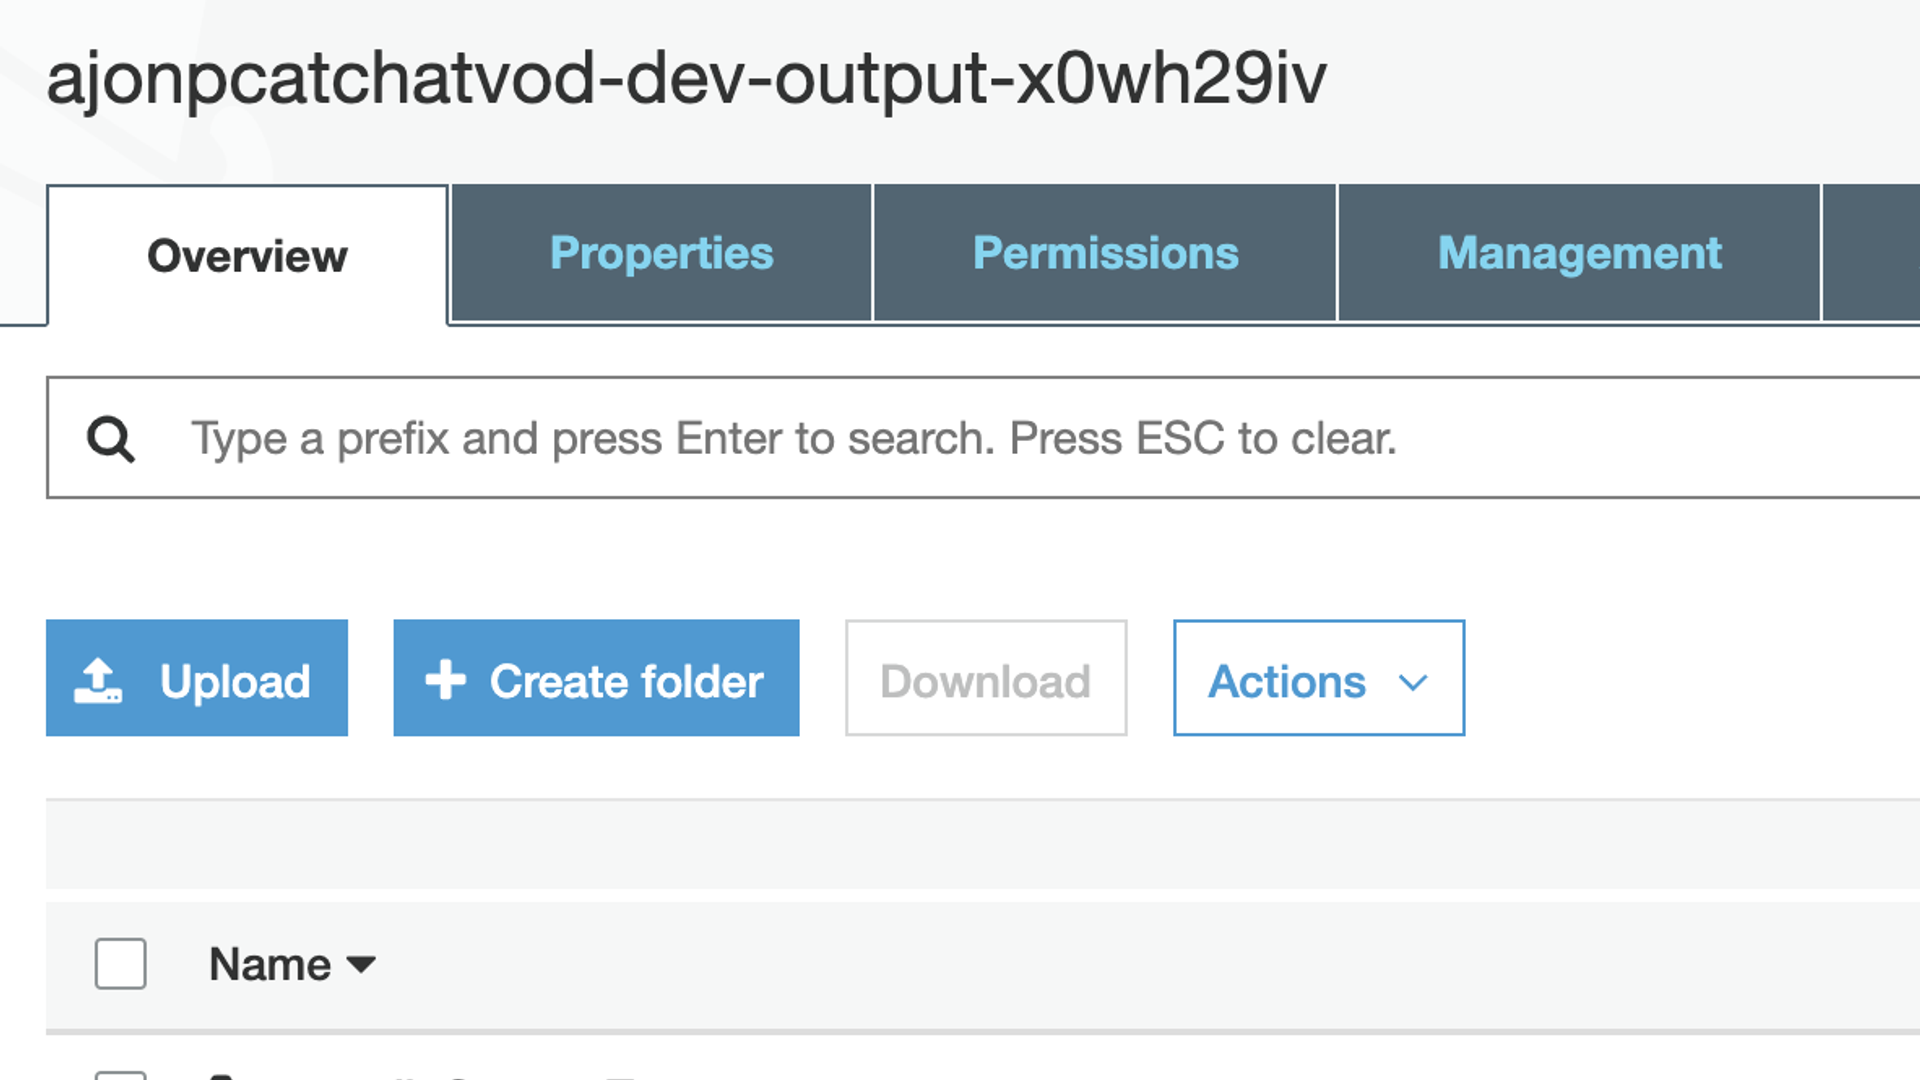The height and width of the screenshot is (1080, 1920).
Task: Toggle the select-all checkbox beside Name
Action: pyautogui.click(x=121, y=964)
